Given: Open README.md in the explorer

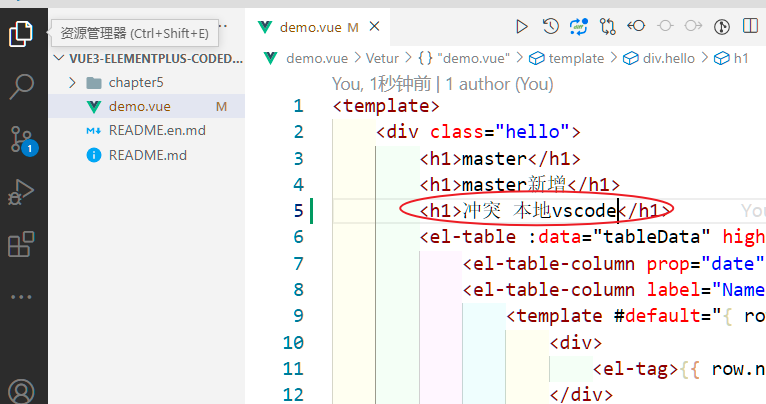Looking at the screenshot, I should [147, 155].
